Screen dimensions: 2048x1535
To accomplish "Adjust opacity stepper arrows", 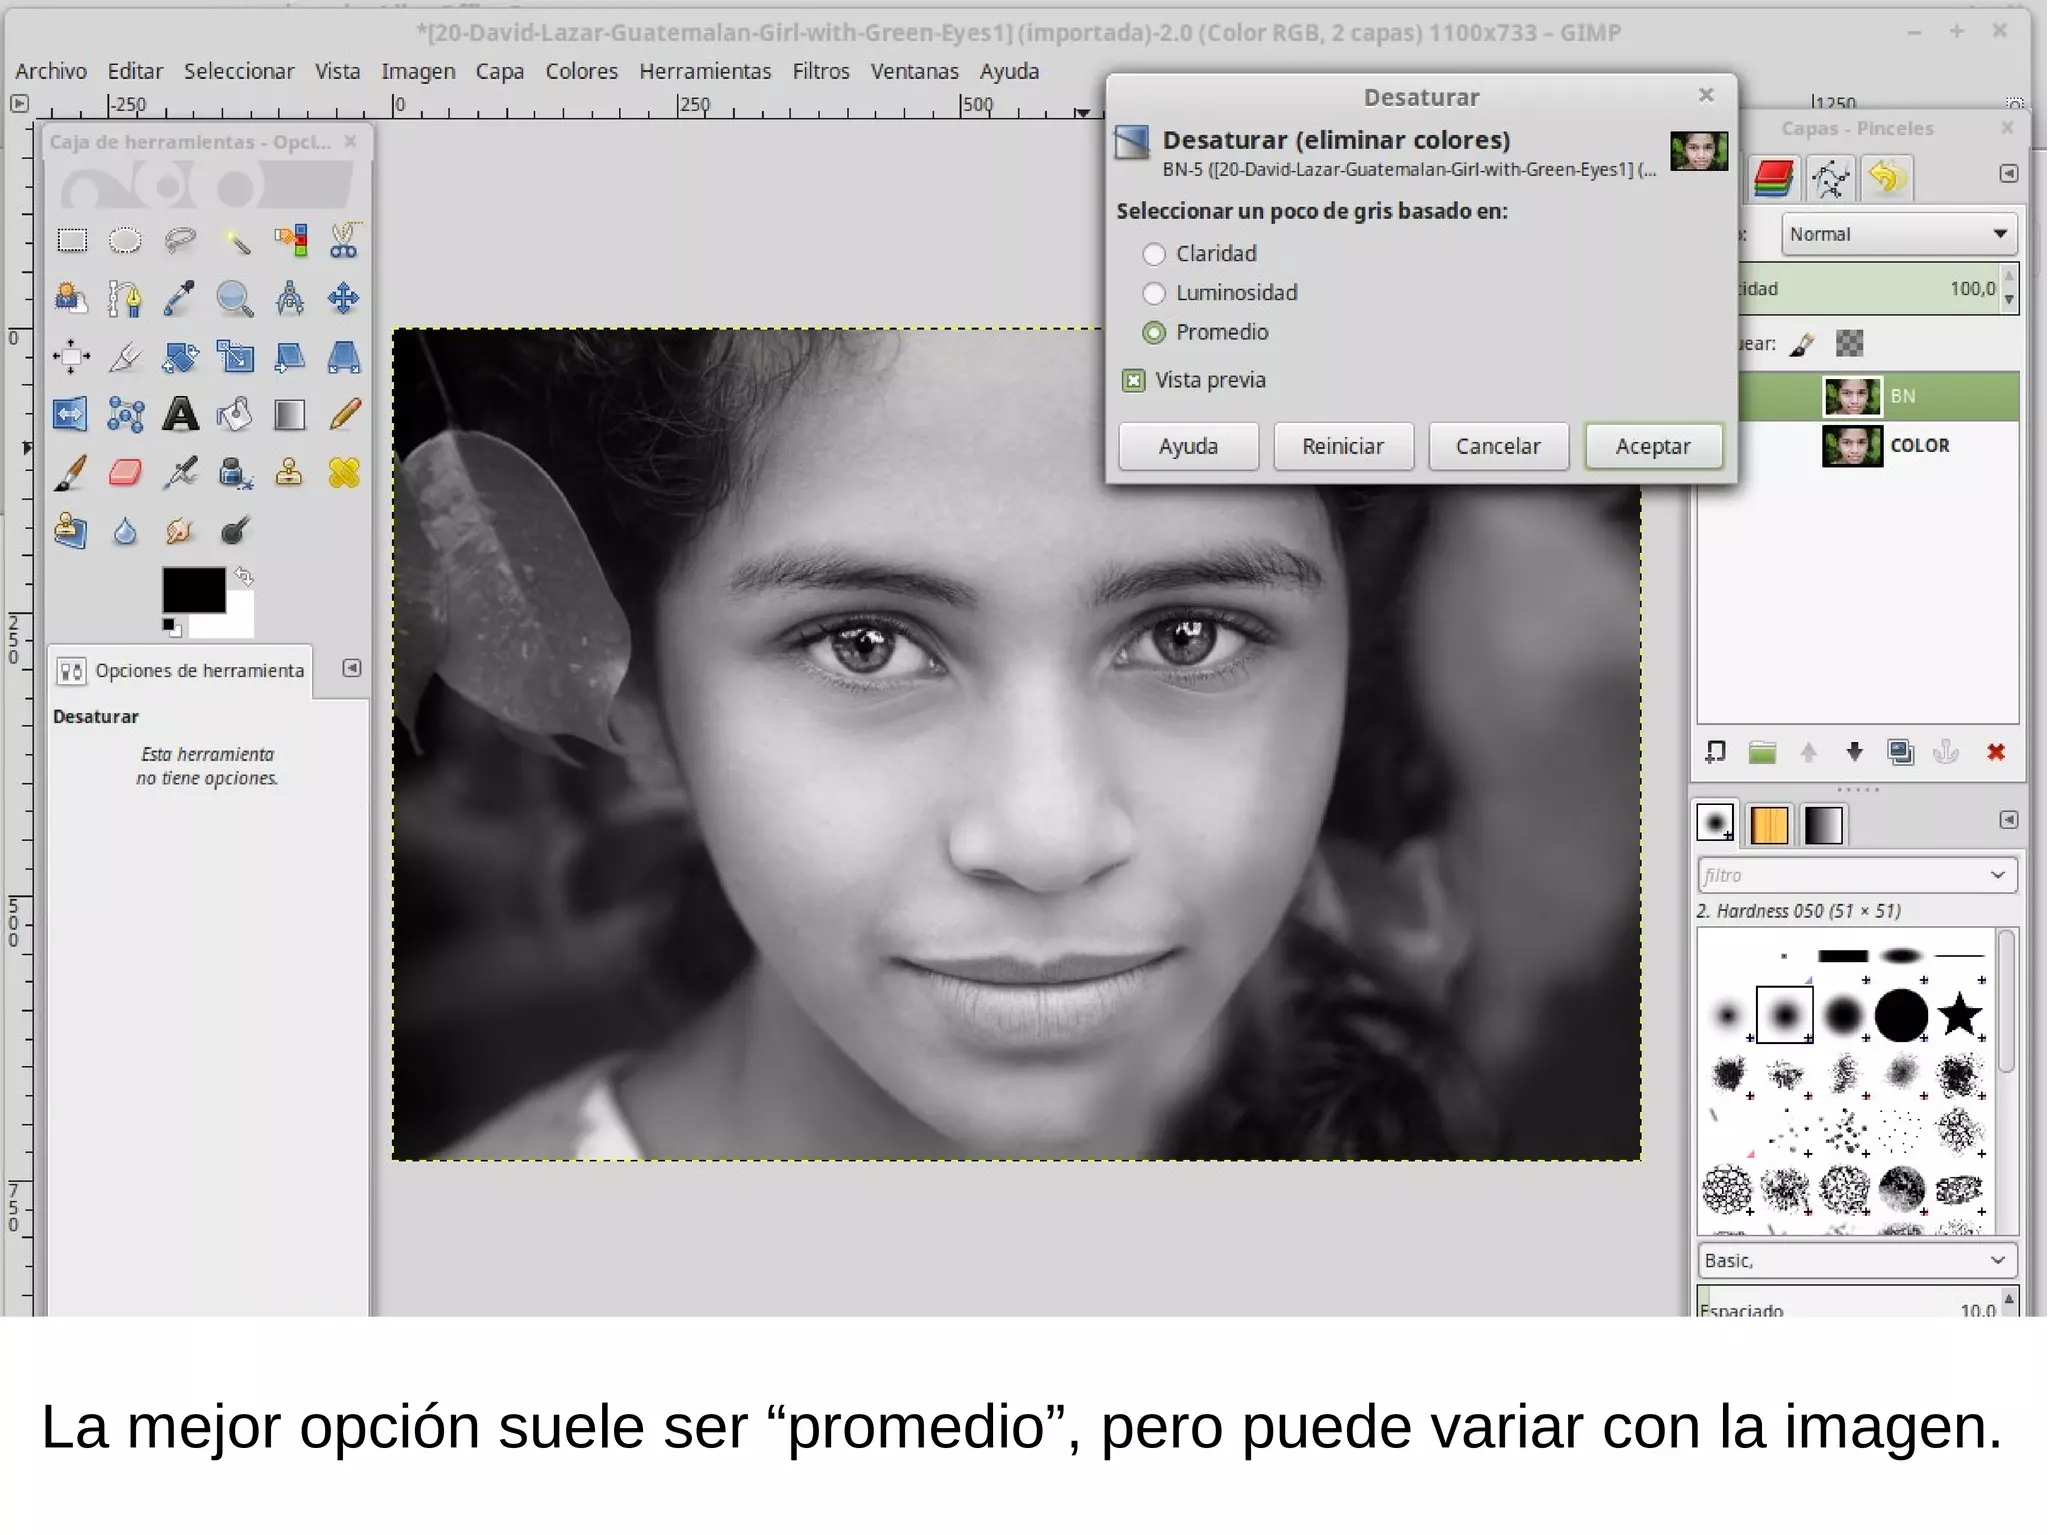I will (x=2009, y=288).
